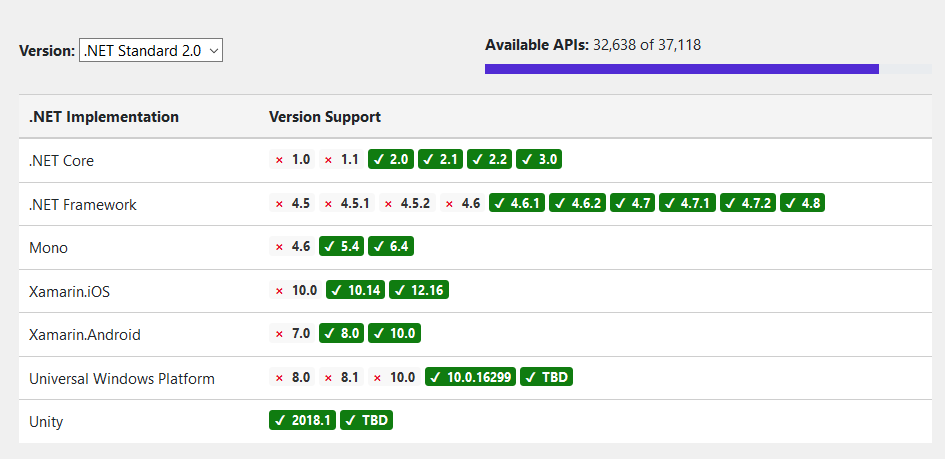
Task: Click the .NET Framework 4.5.2 unsupported badge
Action: (x=407, y=203)
